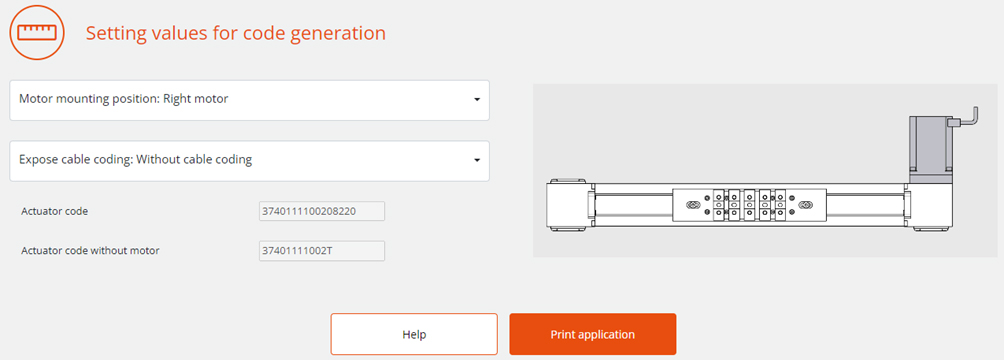1004x360 pixels.
Task: Click the 'Setting values for code generation' heading
Action: 236,33
